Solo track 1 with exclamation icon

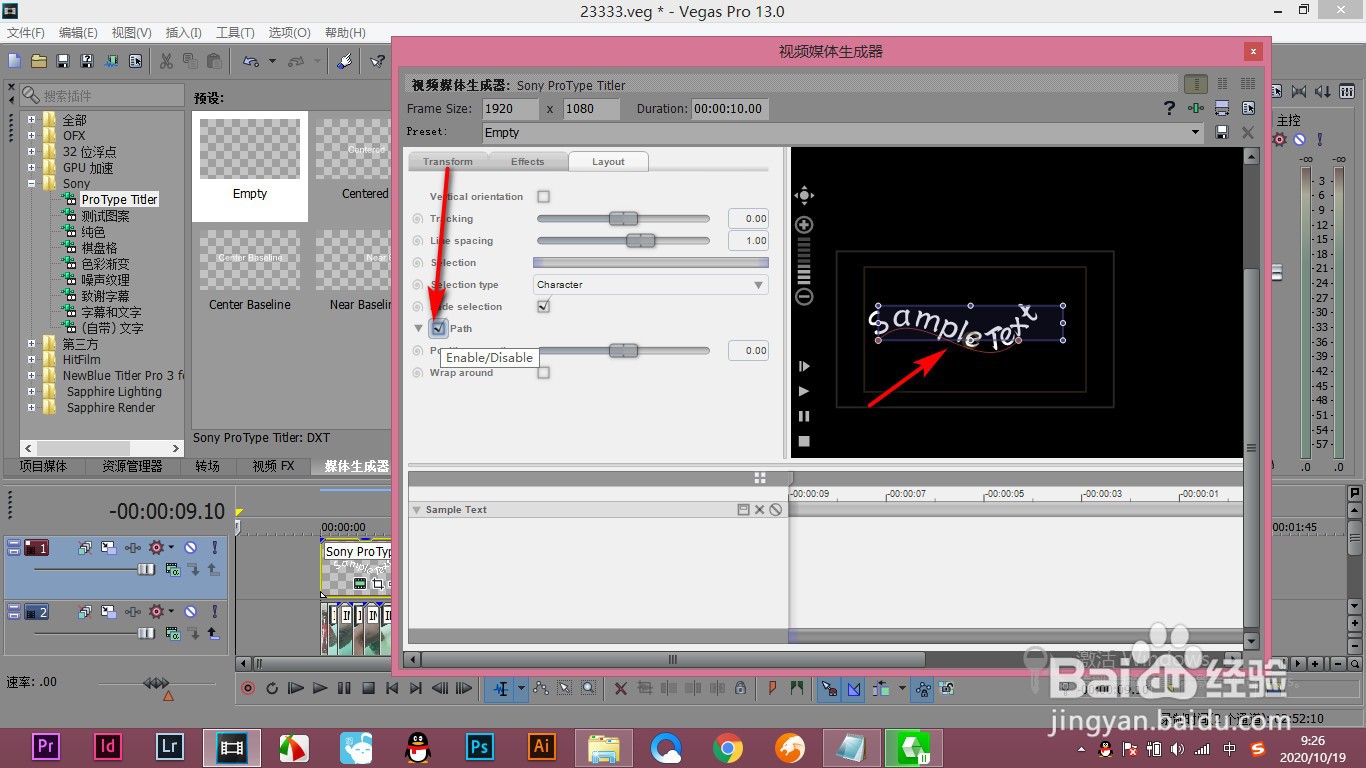pos(214,547)
